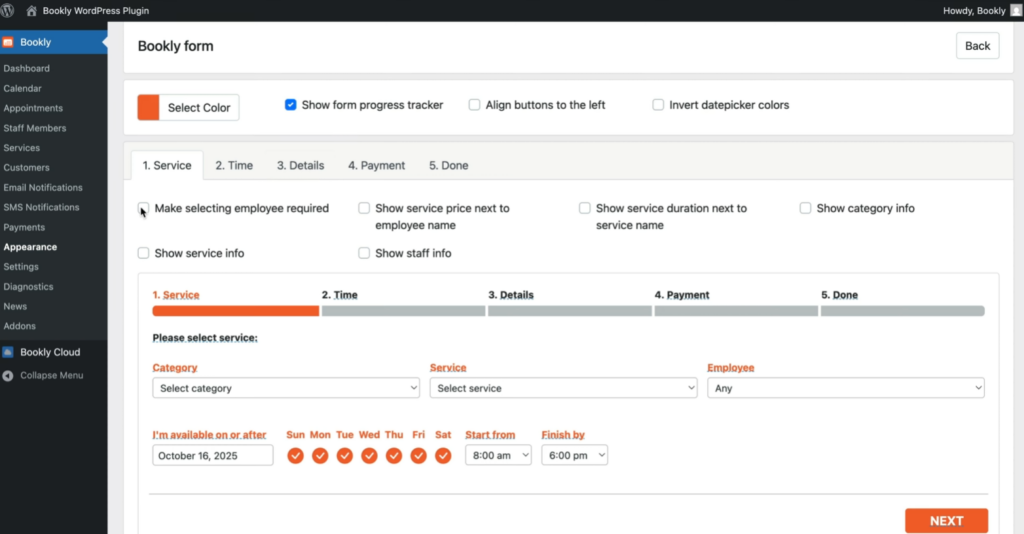Open the site home icon

pos(31,10)
